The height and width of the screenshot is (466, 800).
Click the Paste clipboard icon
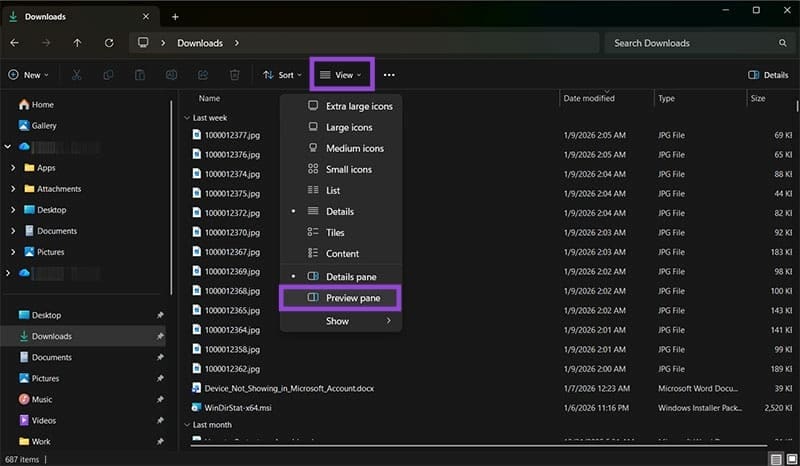140,75
